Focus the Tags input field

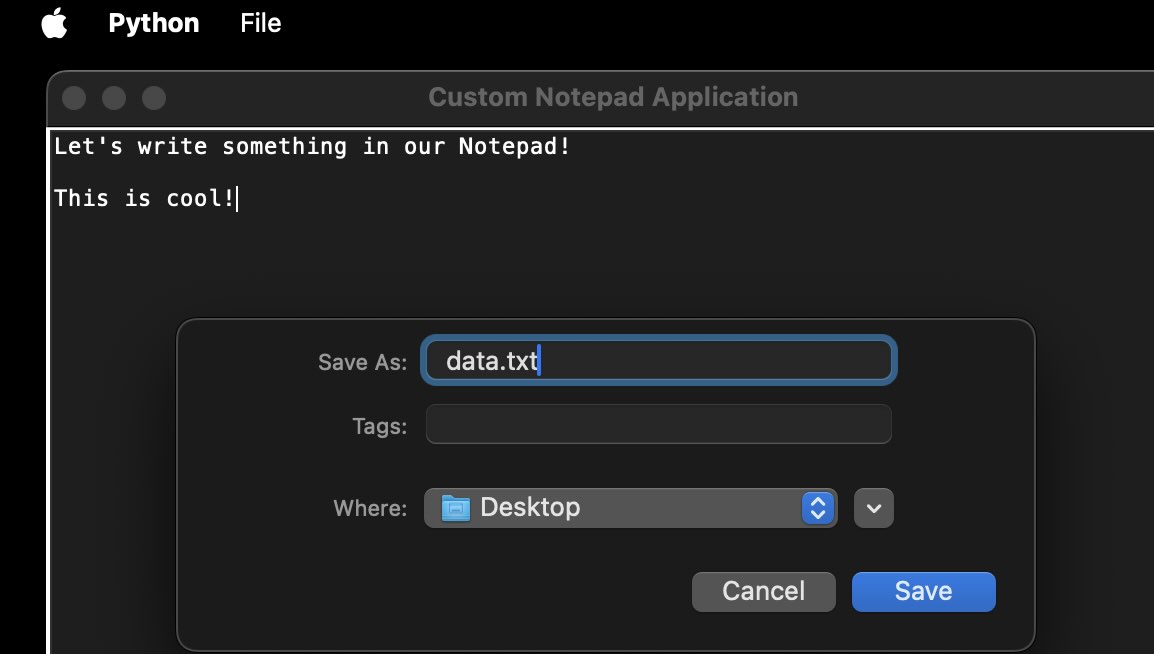click(658, 424)
